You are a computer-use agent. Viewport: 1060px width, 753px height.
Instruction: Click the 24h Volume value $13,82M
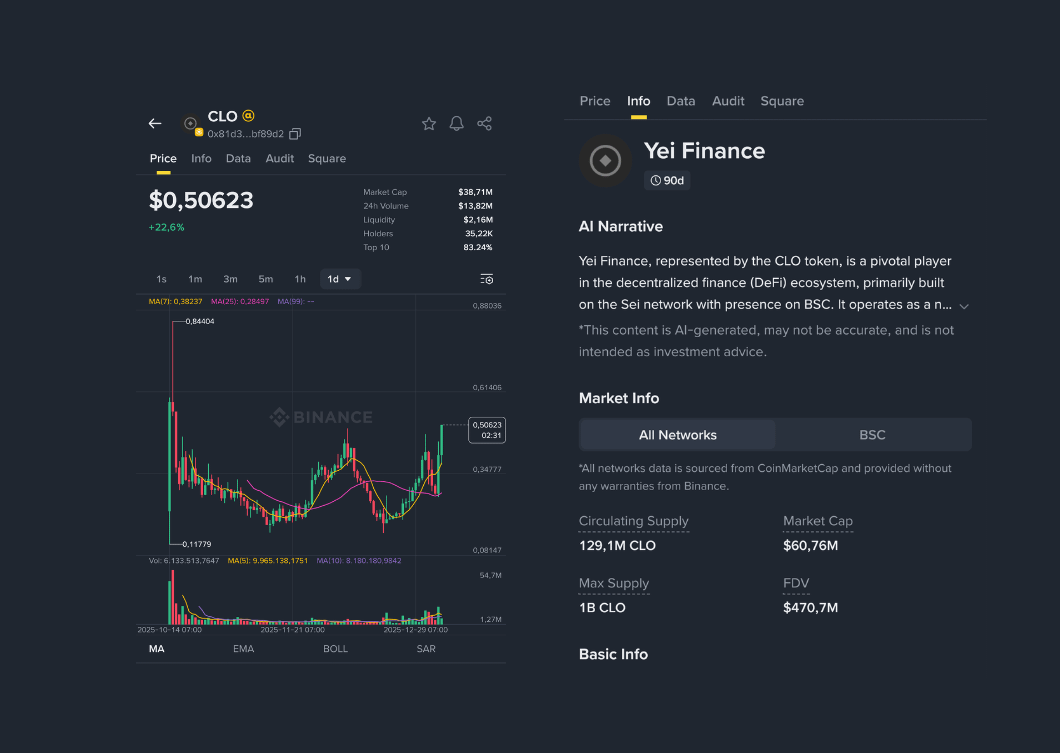coord(475,205)
